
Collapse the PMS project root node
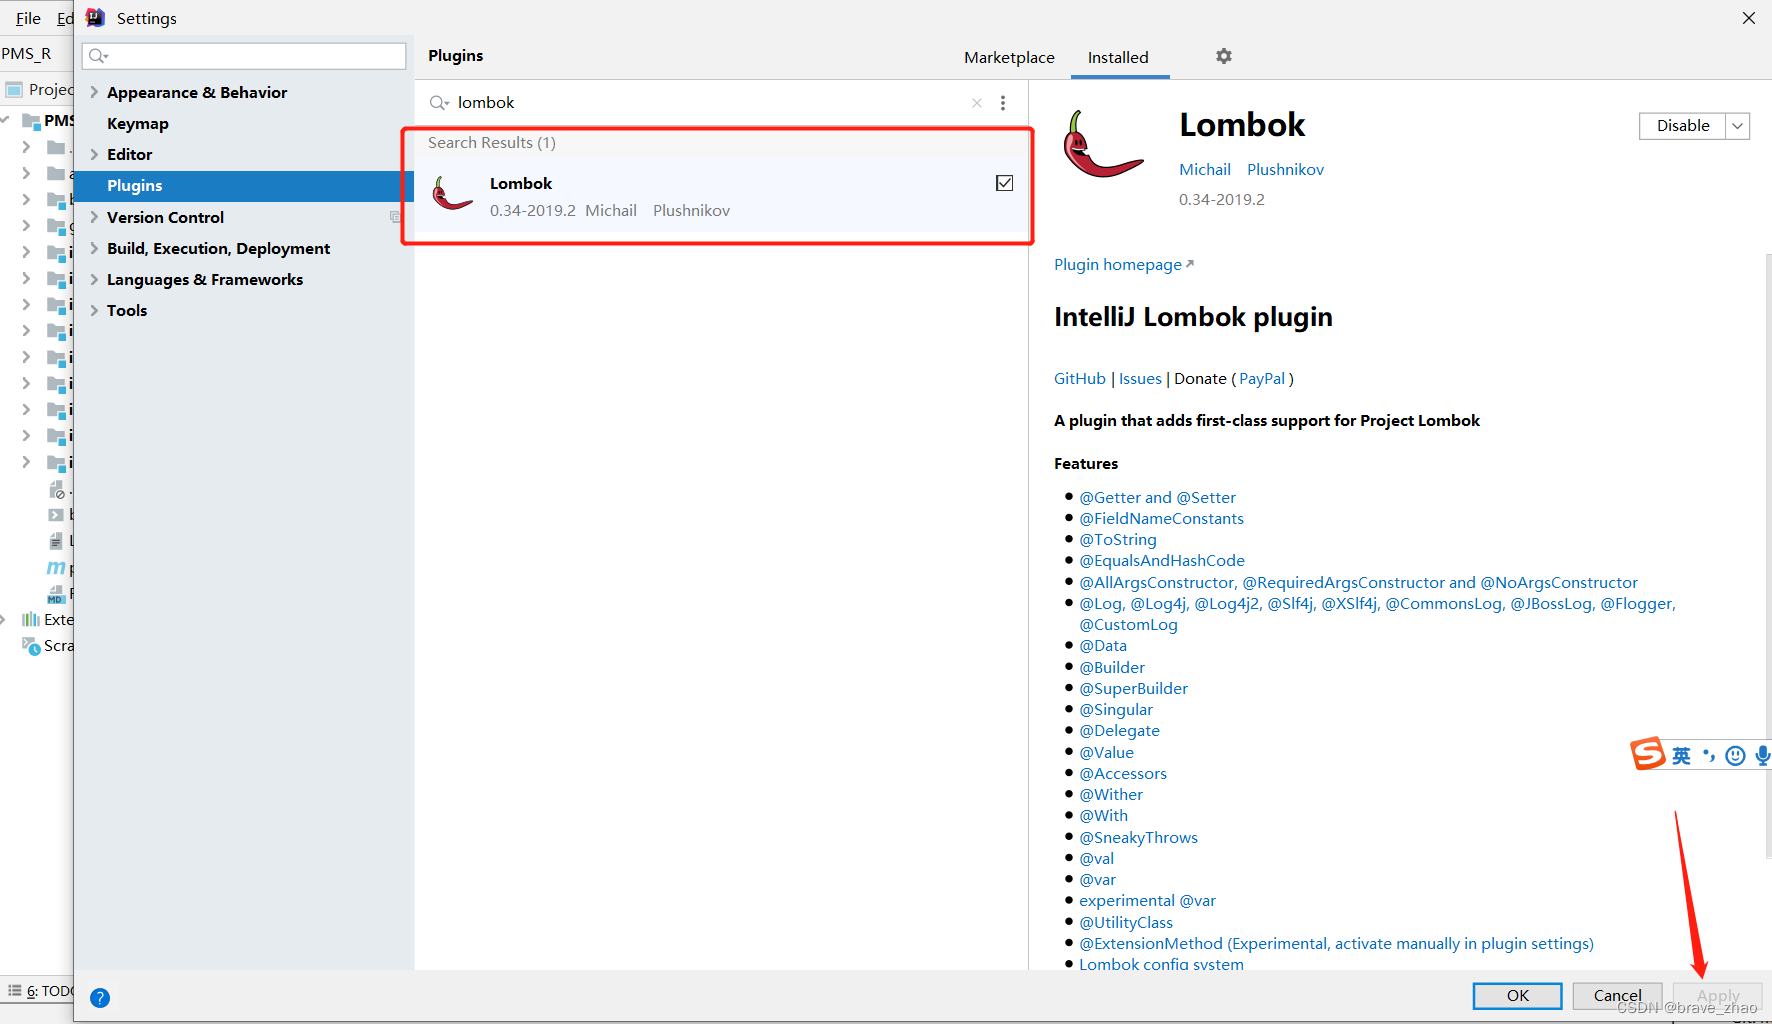[x=5, y=120]
